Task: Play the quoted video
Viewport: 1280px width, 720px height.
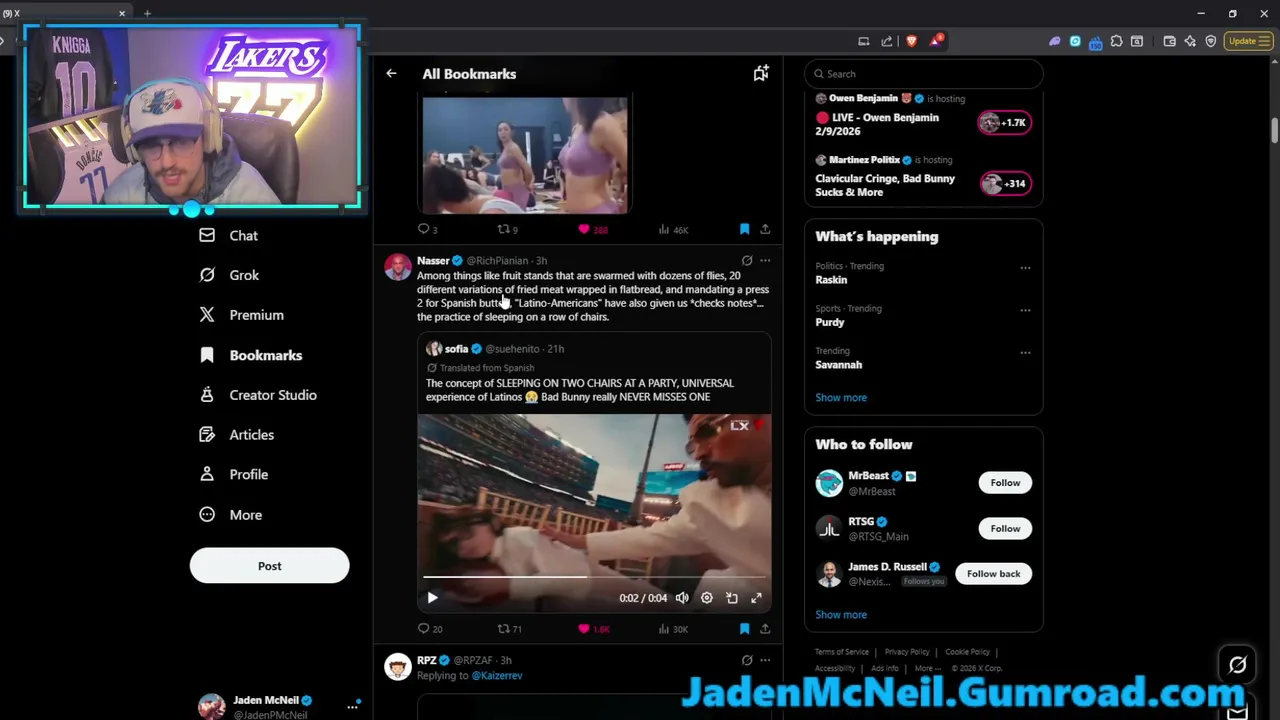Action: (432, 598)
